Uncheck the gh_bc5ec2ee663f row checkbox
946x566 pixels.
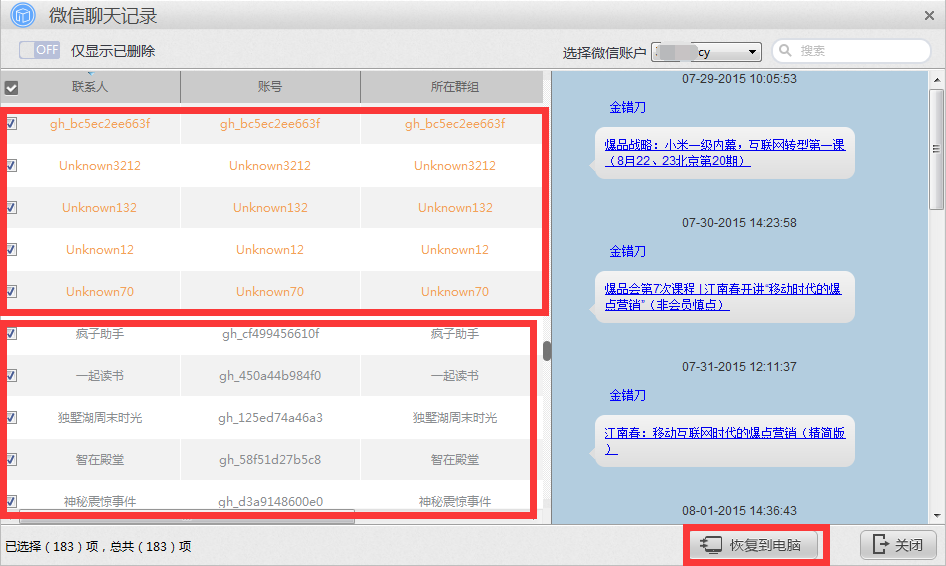point(11,124)
